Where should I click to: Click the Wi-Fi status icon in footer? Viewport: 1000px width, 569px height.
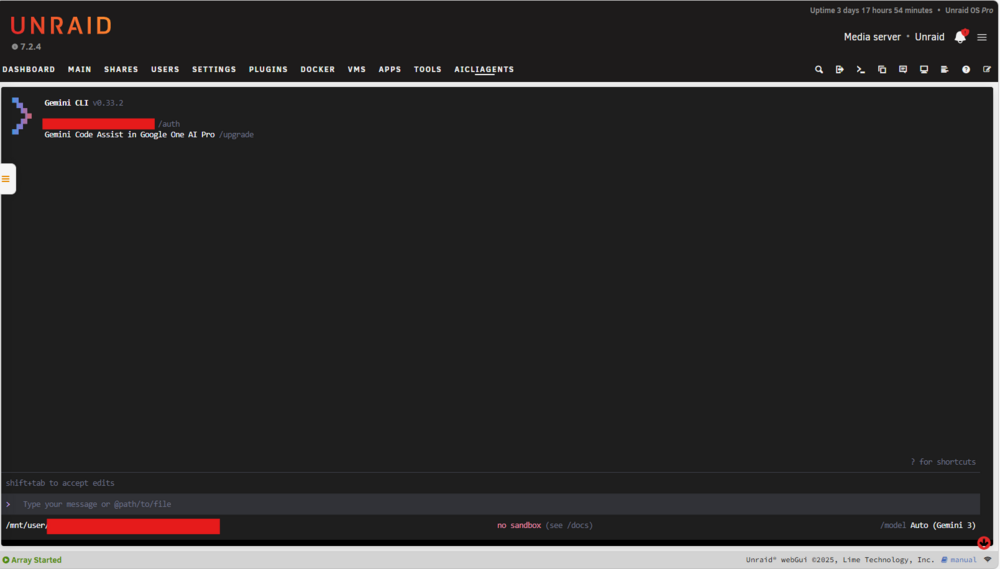(x=988, y=559)
